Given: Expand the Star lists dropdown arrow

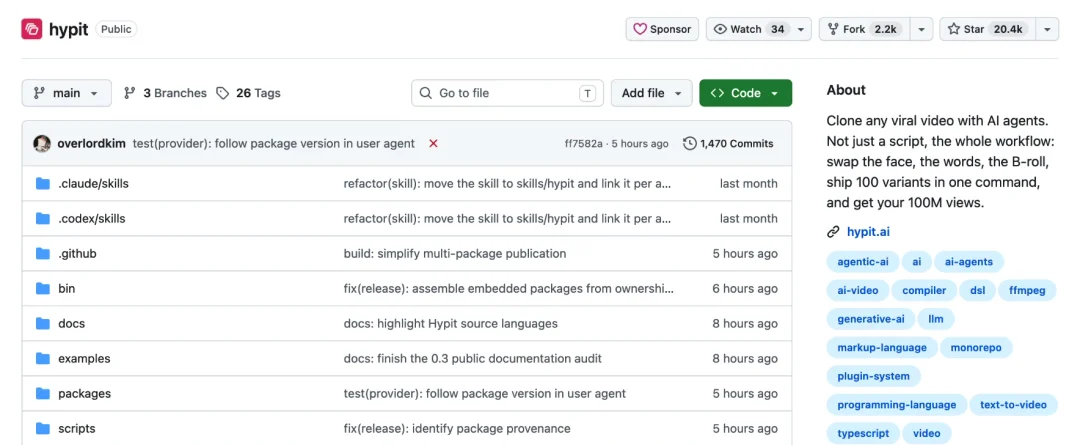Looking at the screenshot, I should coord(1047,30).
